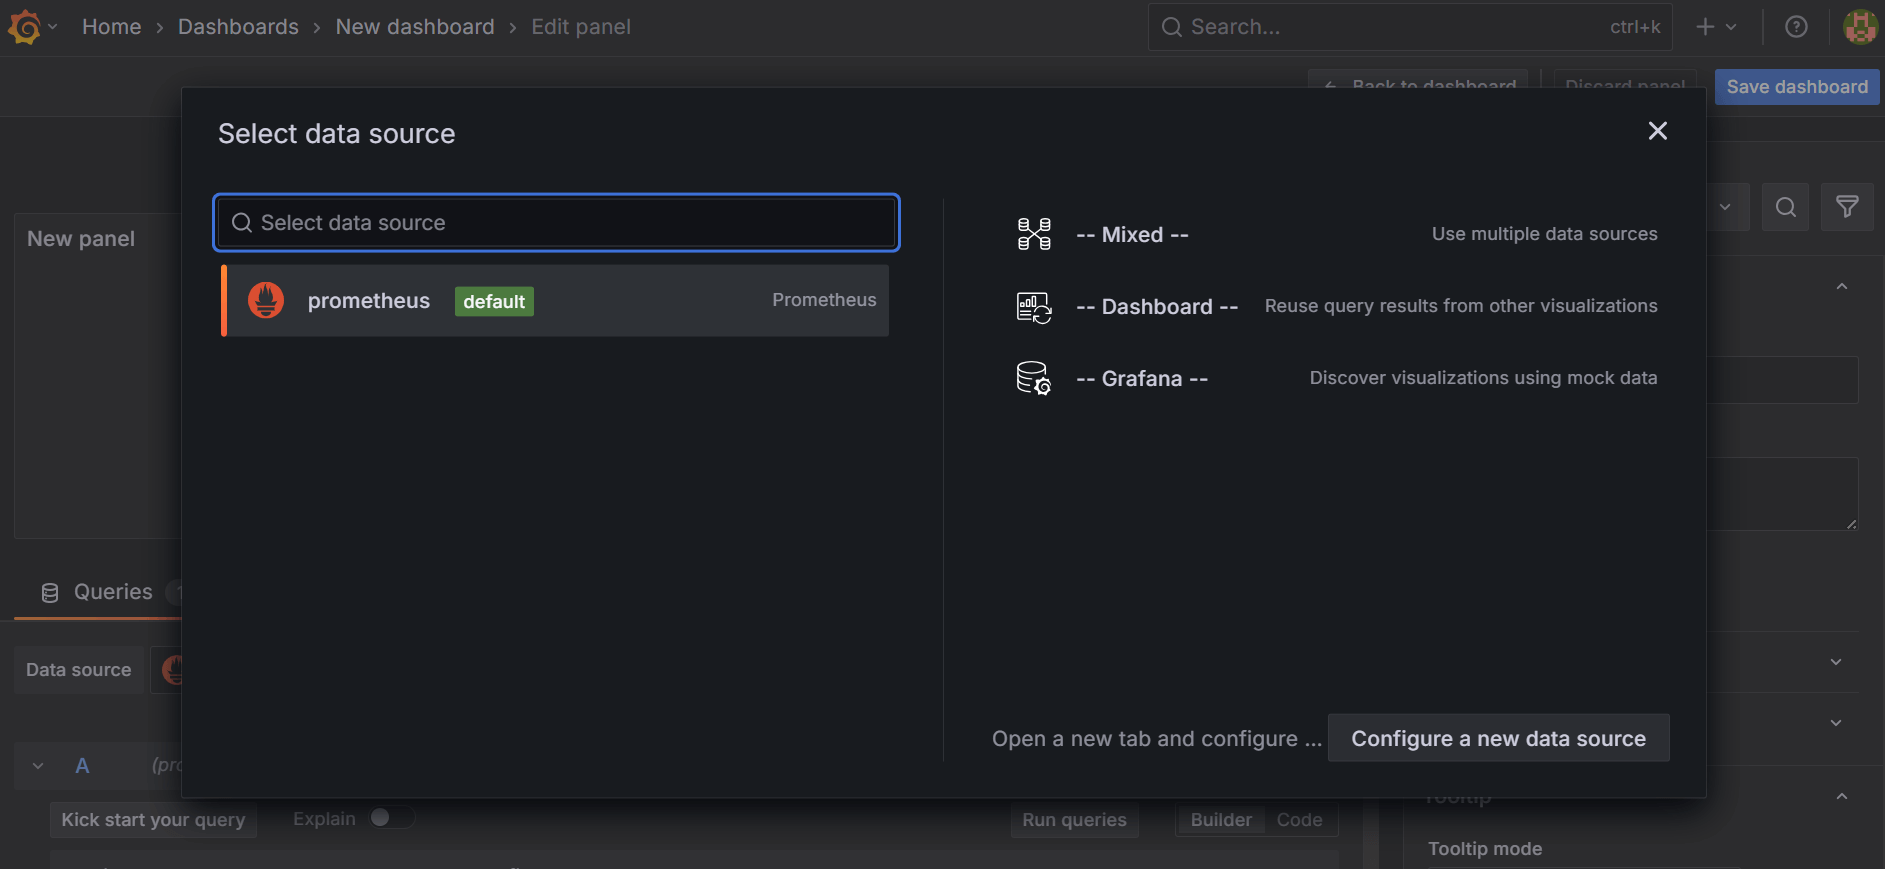Click the Queries database icon
This screenshot has width=1885, height=869.
[x=50, y=593]
